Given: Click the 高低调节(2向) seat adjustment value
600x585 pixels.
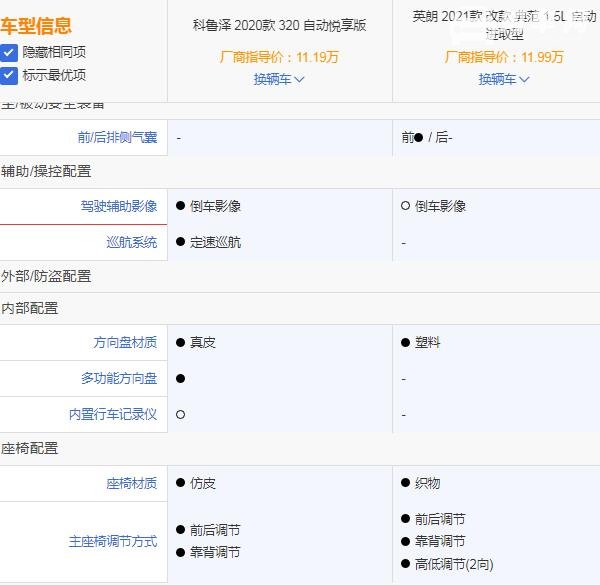Looking at the screenshot, I should 454,564.
